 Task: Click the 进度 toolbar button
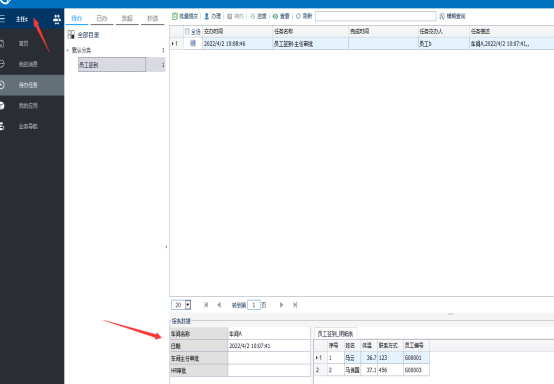[258, 16]
